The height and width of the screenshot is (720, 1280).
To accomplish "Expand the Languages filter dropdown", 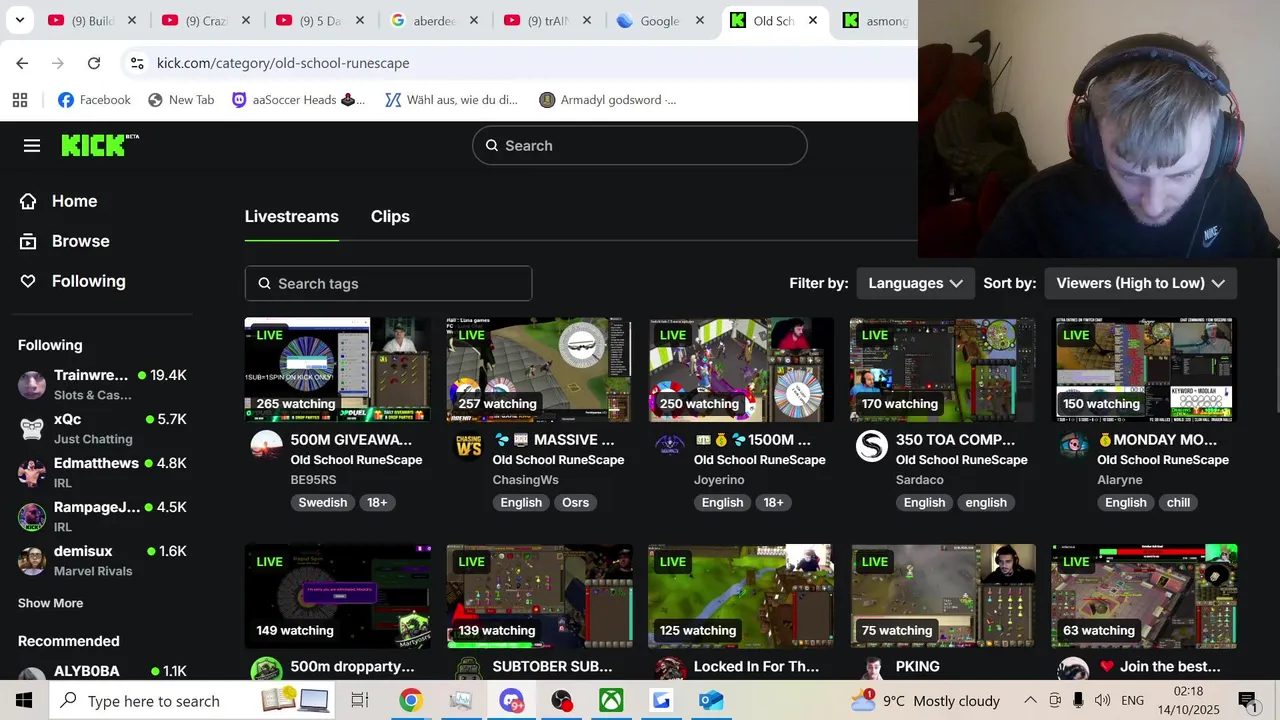I will pyautogui.click(x=915, y=283).
